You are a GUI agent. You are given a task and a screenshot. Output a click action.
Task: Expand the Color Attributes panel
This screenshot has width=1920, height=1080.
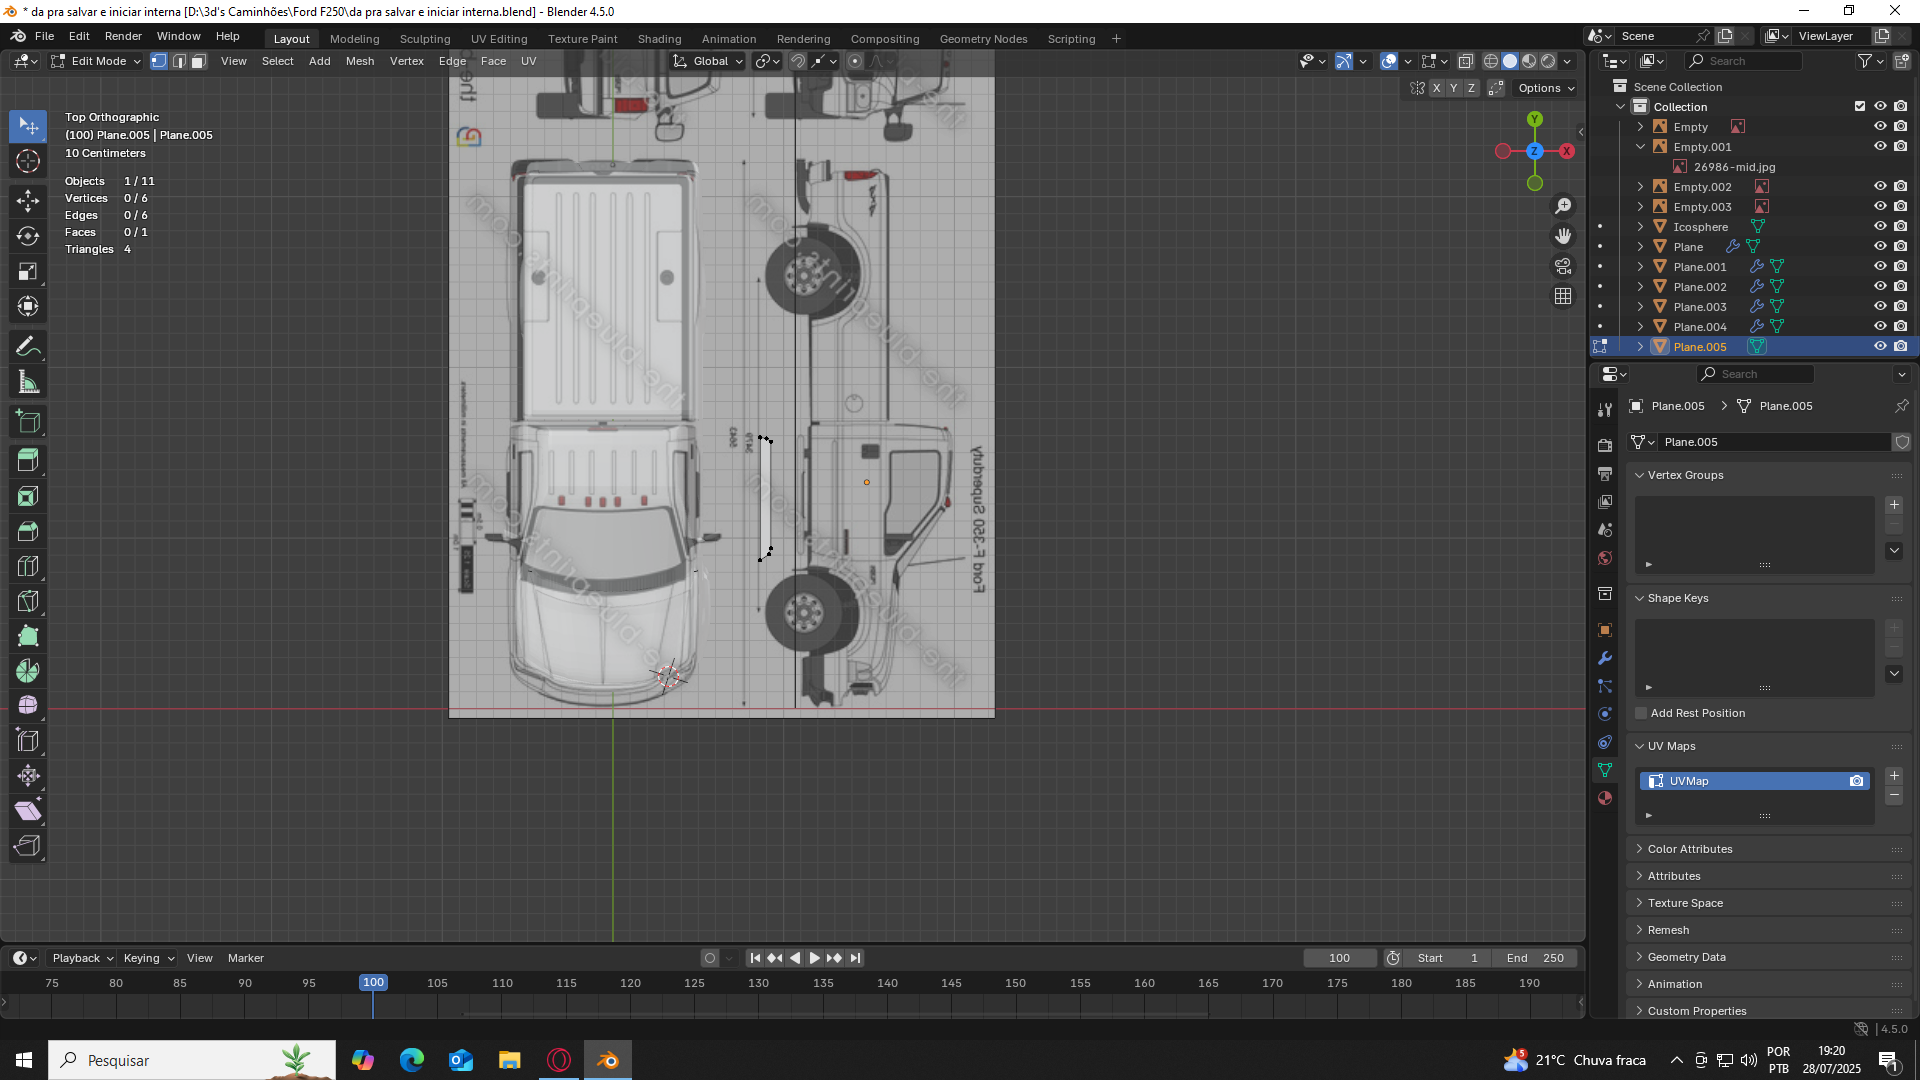[1690, 849]
